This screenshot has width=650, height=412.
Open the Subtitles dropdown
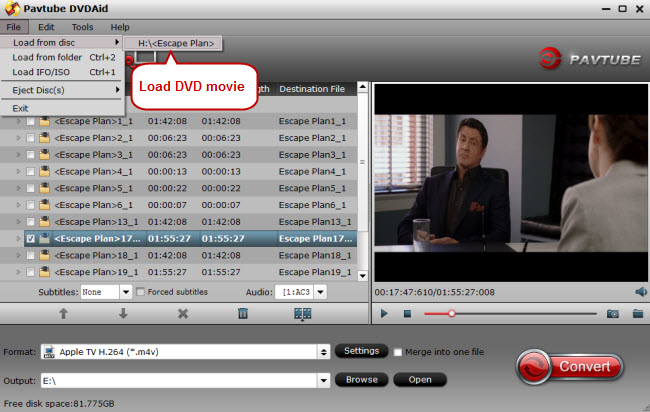(126, 292)
